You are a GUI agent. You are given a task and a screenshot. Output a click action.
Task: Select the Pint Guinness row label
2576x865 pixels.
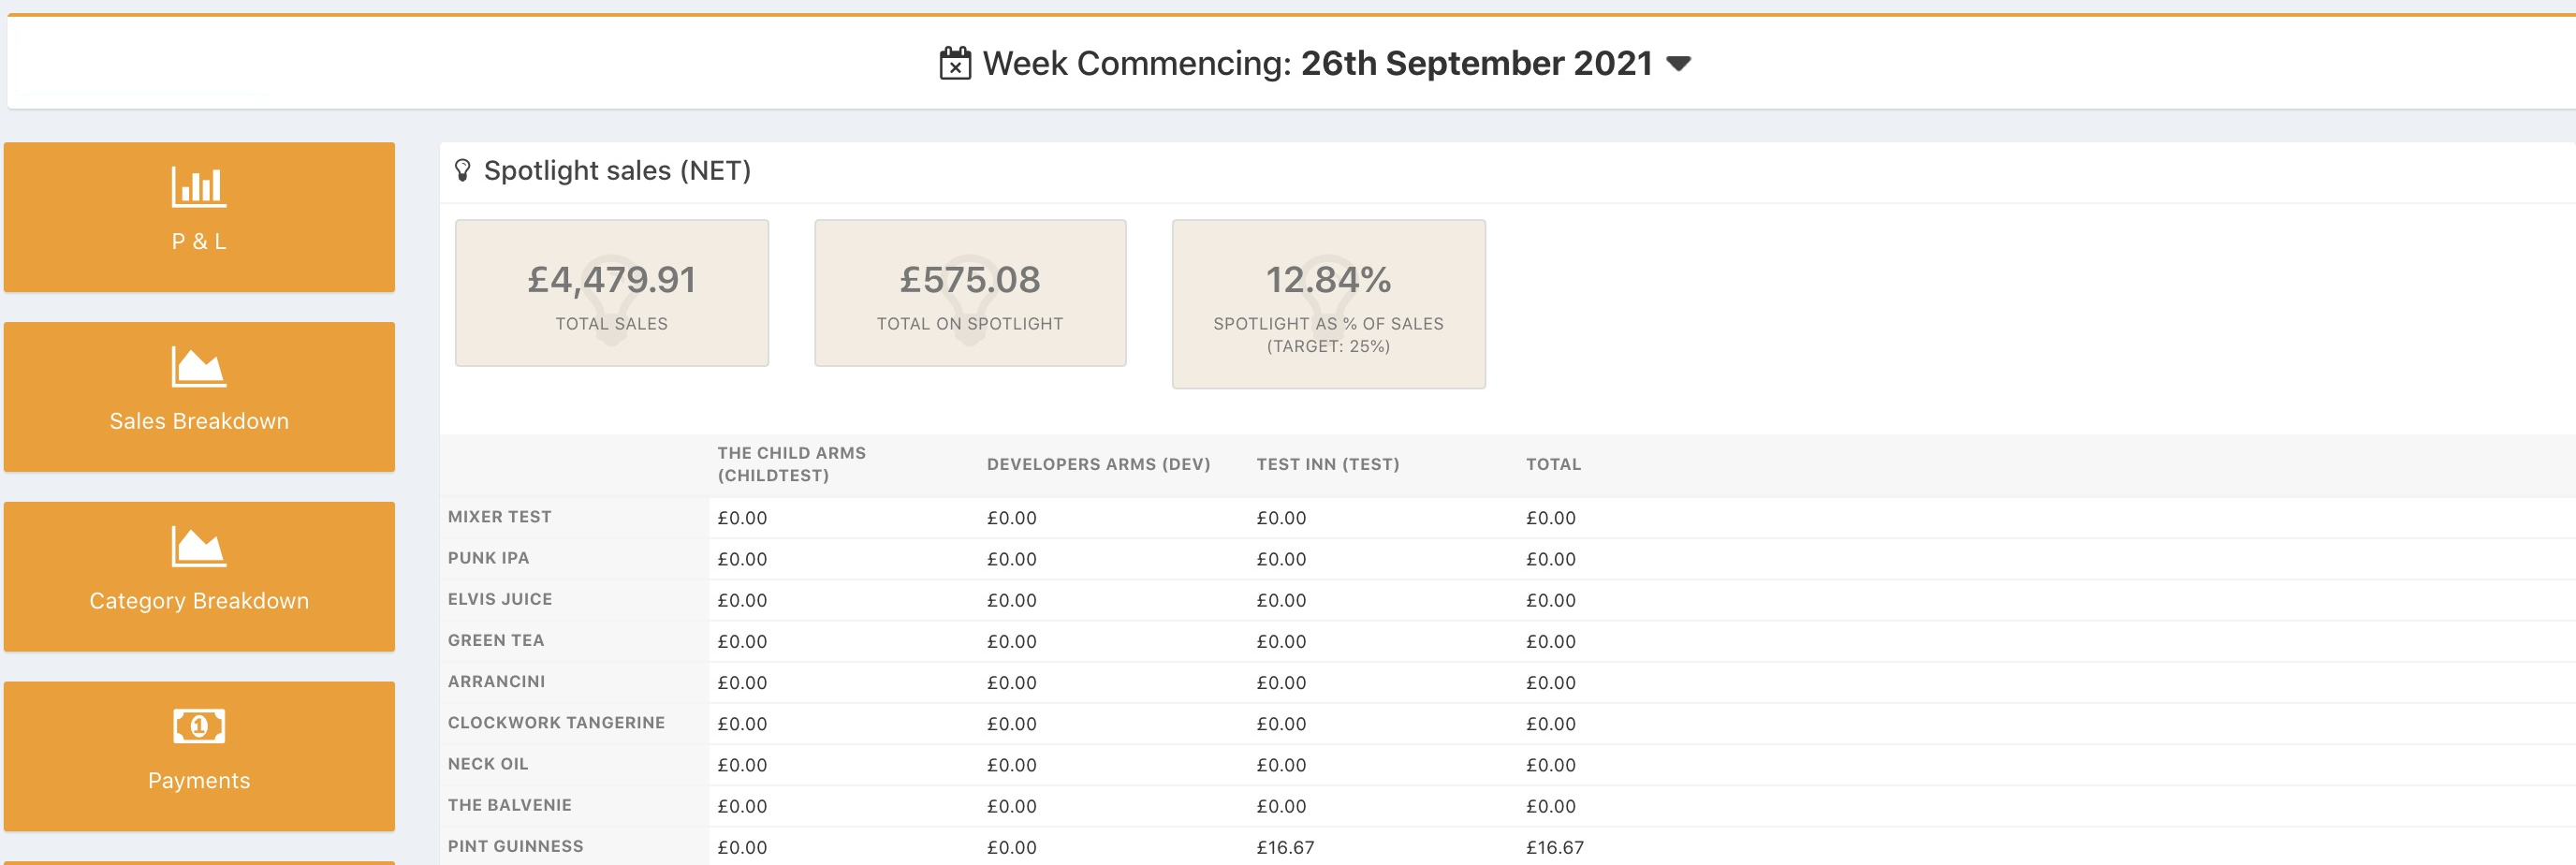[515, 846]
